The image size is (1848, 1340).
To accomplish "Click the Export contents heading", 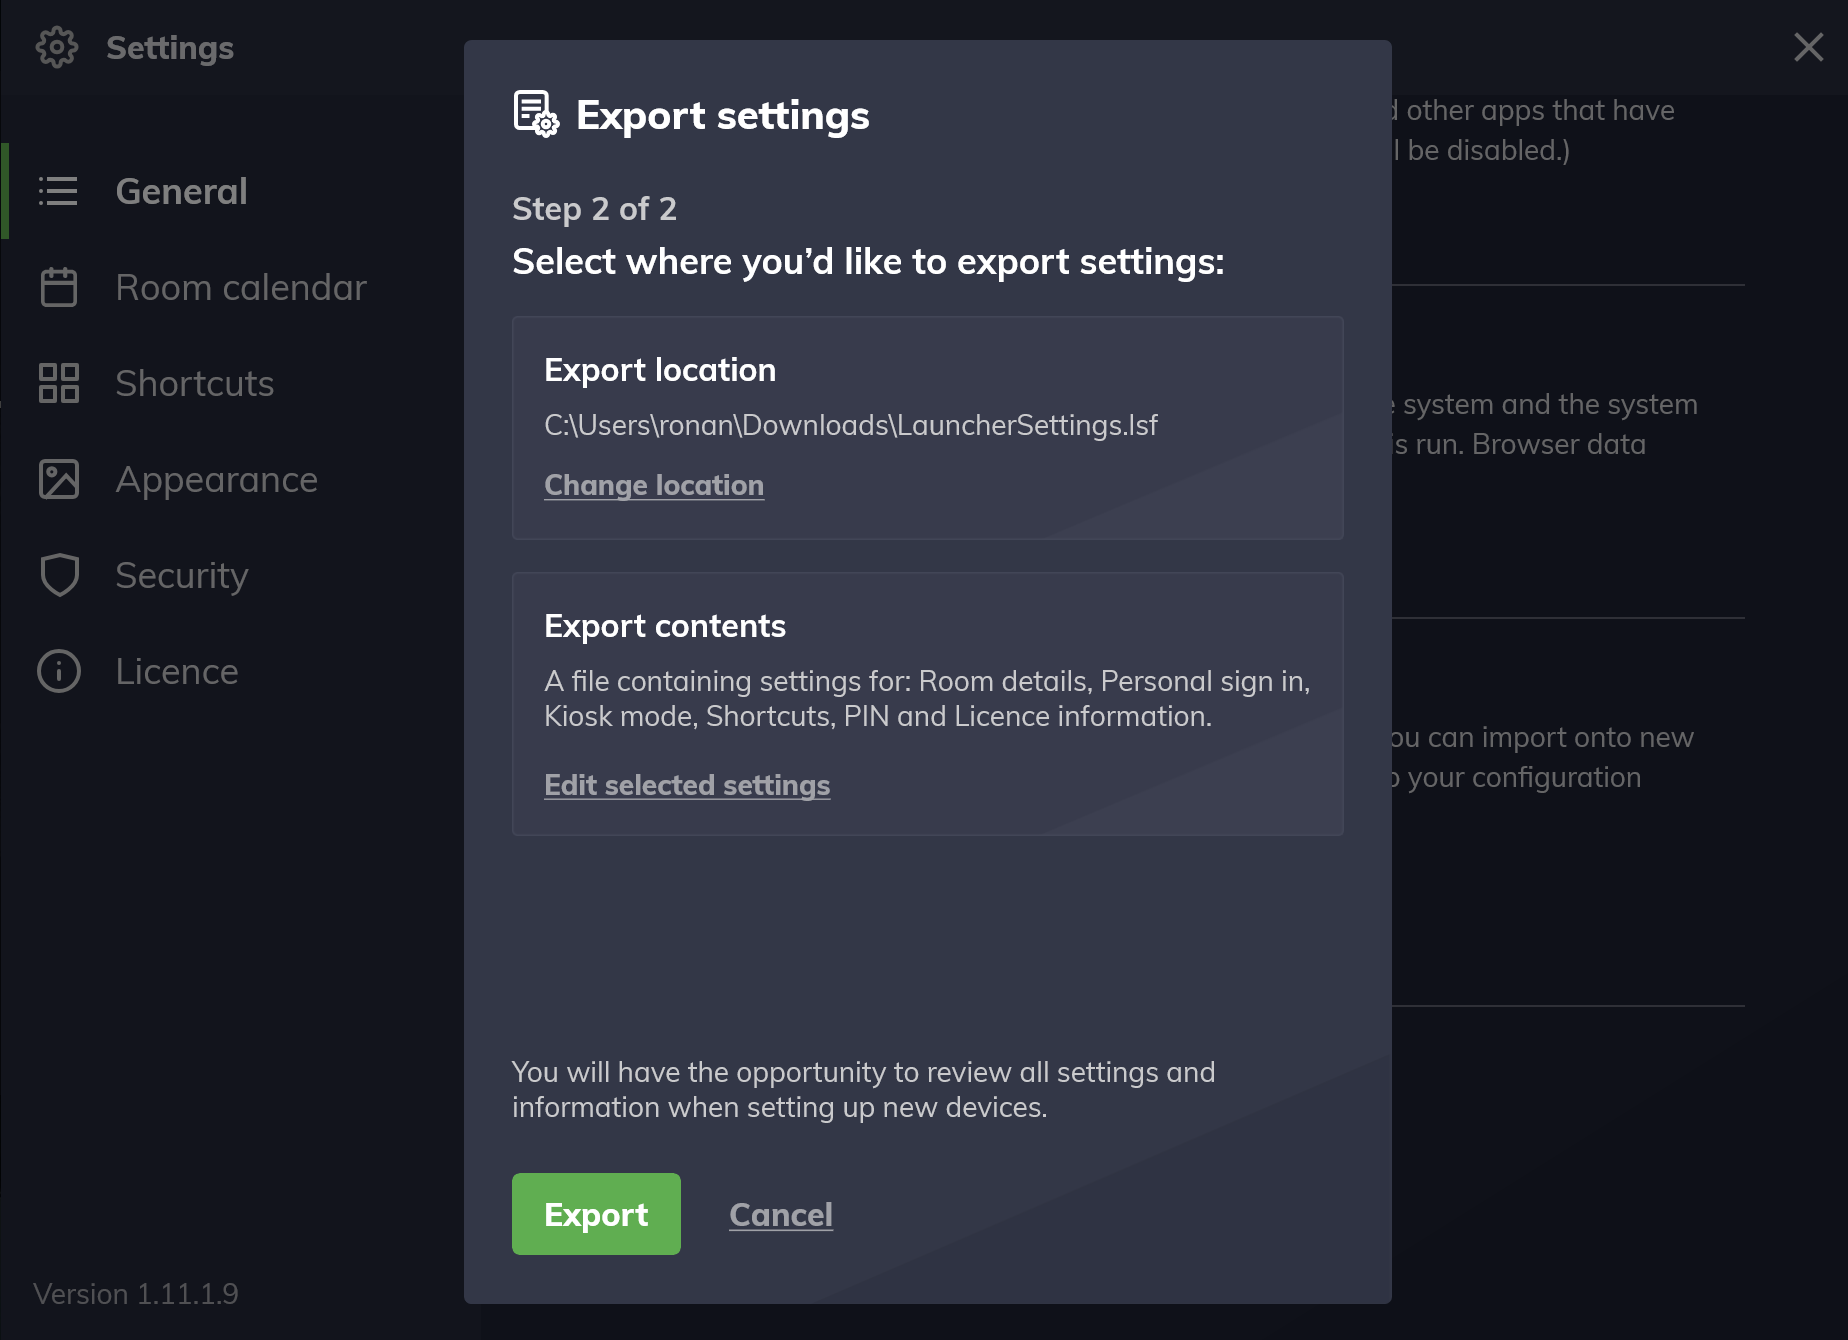I will click(665, 626).
